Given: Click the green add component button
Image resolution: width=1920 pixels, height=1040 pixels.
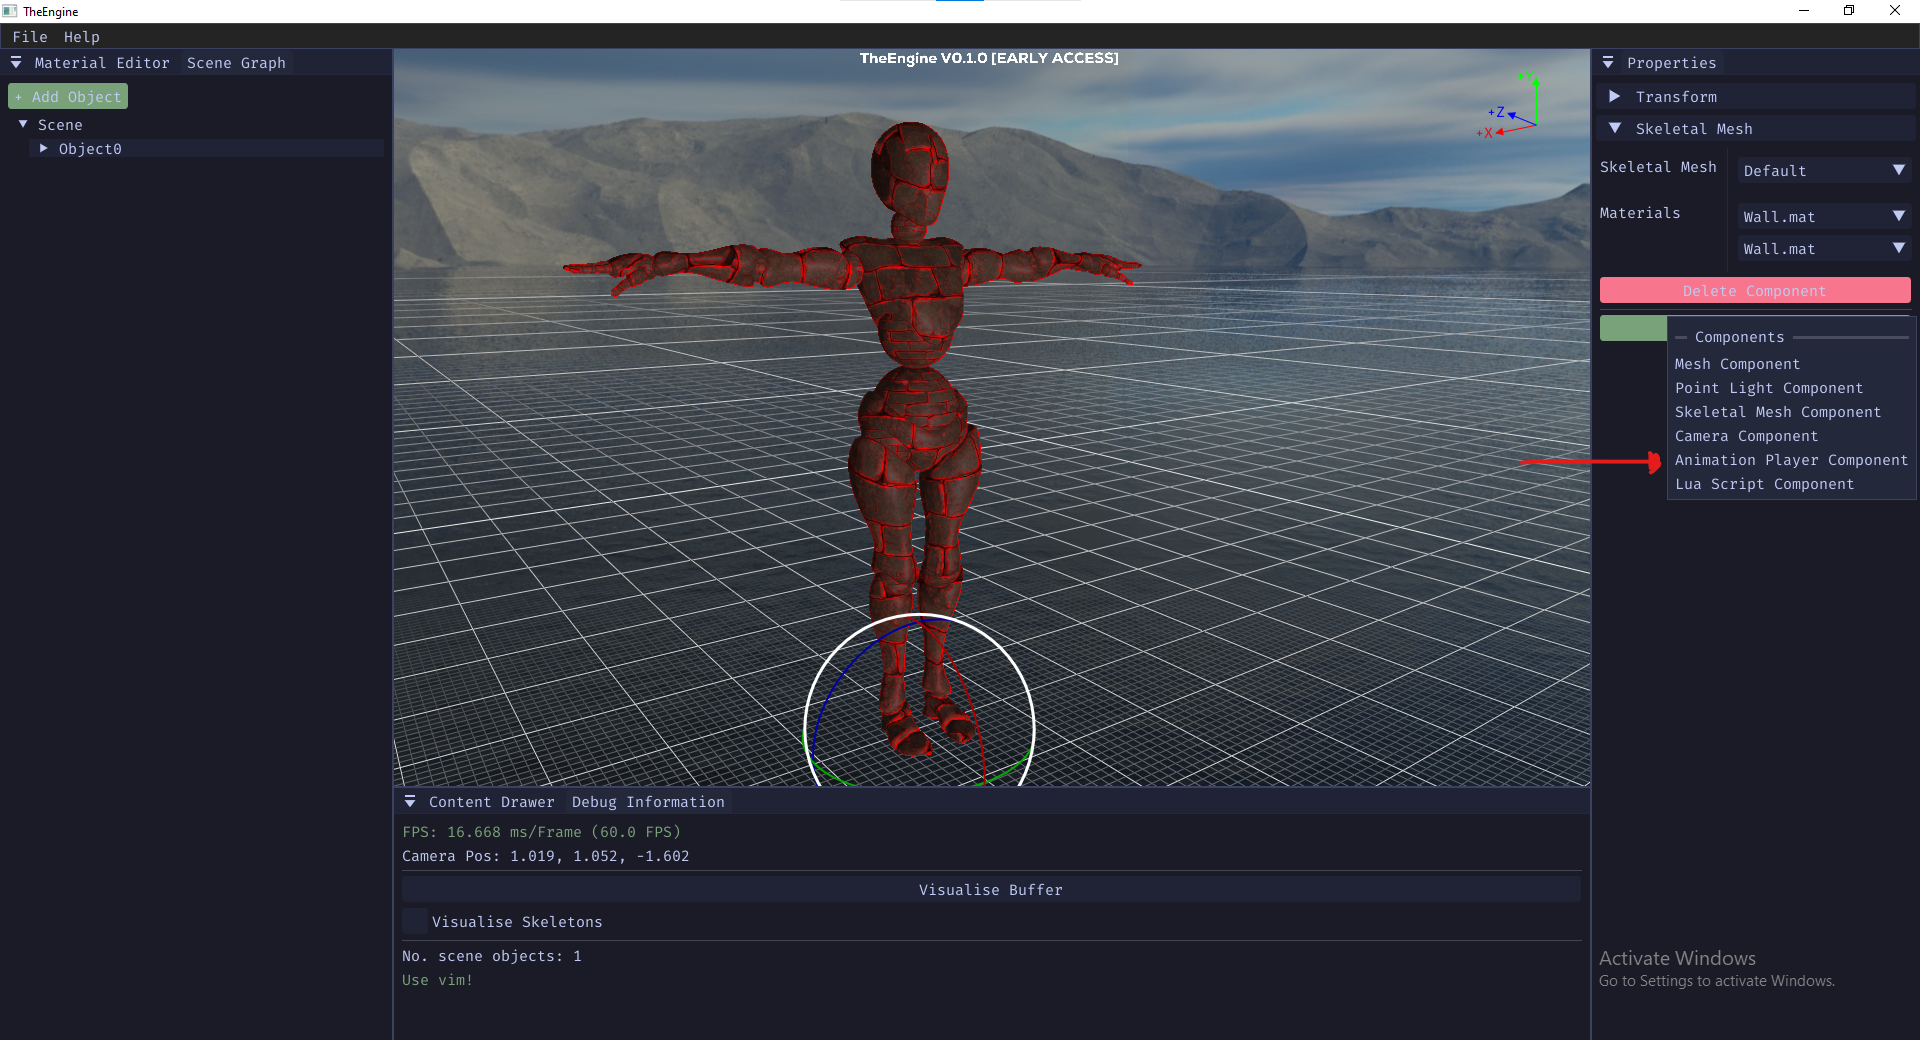Looking at the screenshot, I should [x=1633, y=328].
